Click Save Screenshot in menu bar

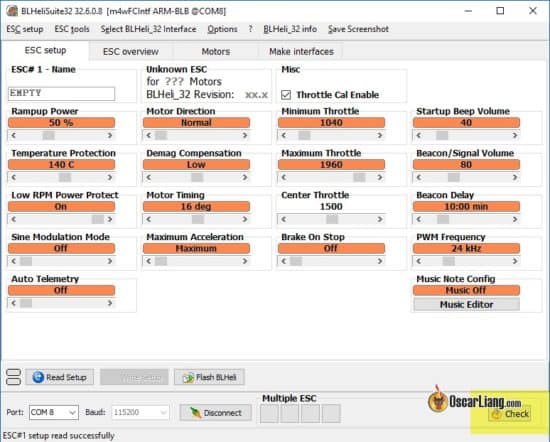(x=358, y=29)
